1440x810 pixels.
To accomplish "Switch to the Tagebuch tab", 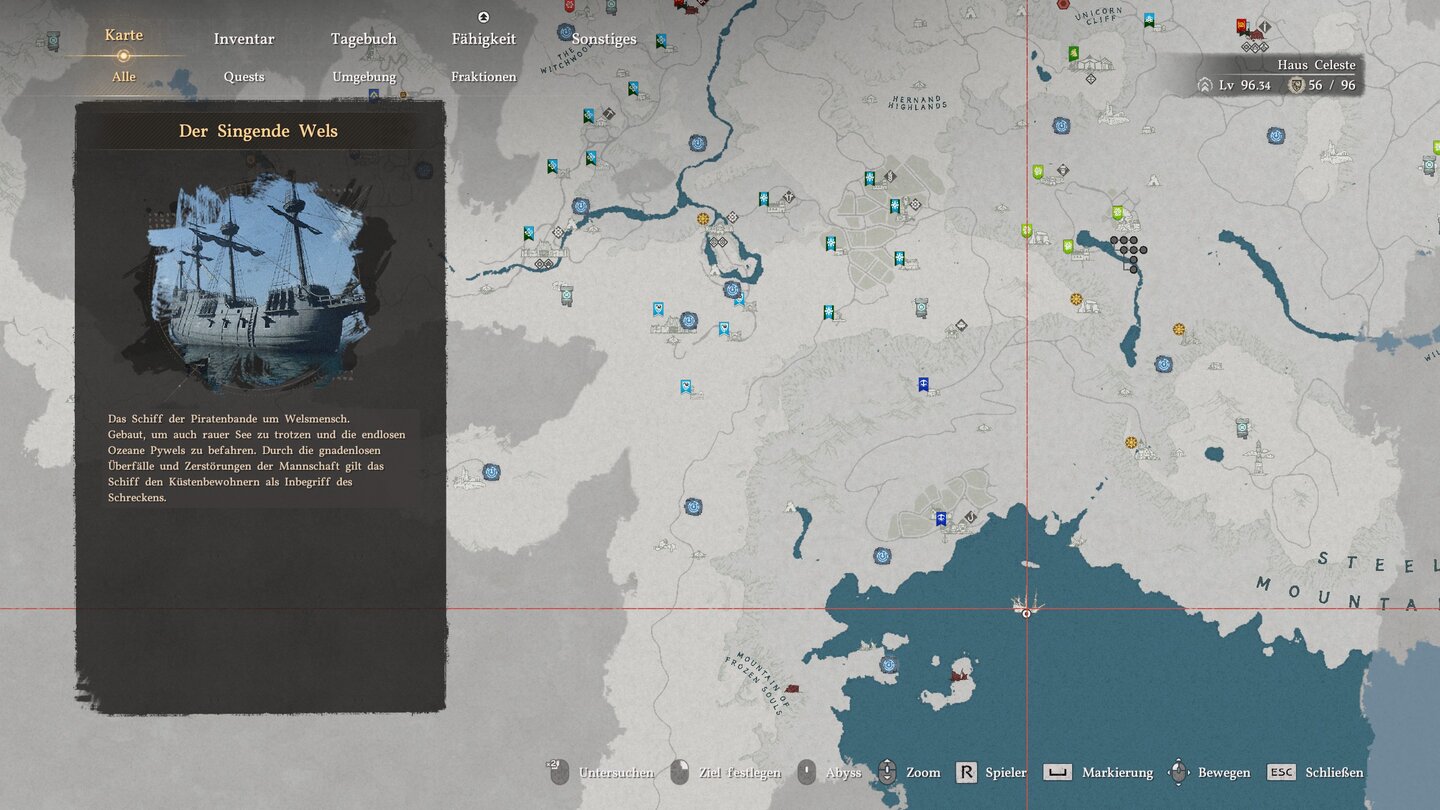I will (x=364, y=39).
